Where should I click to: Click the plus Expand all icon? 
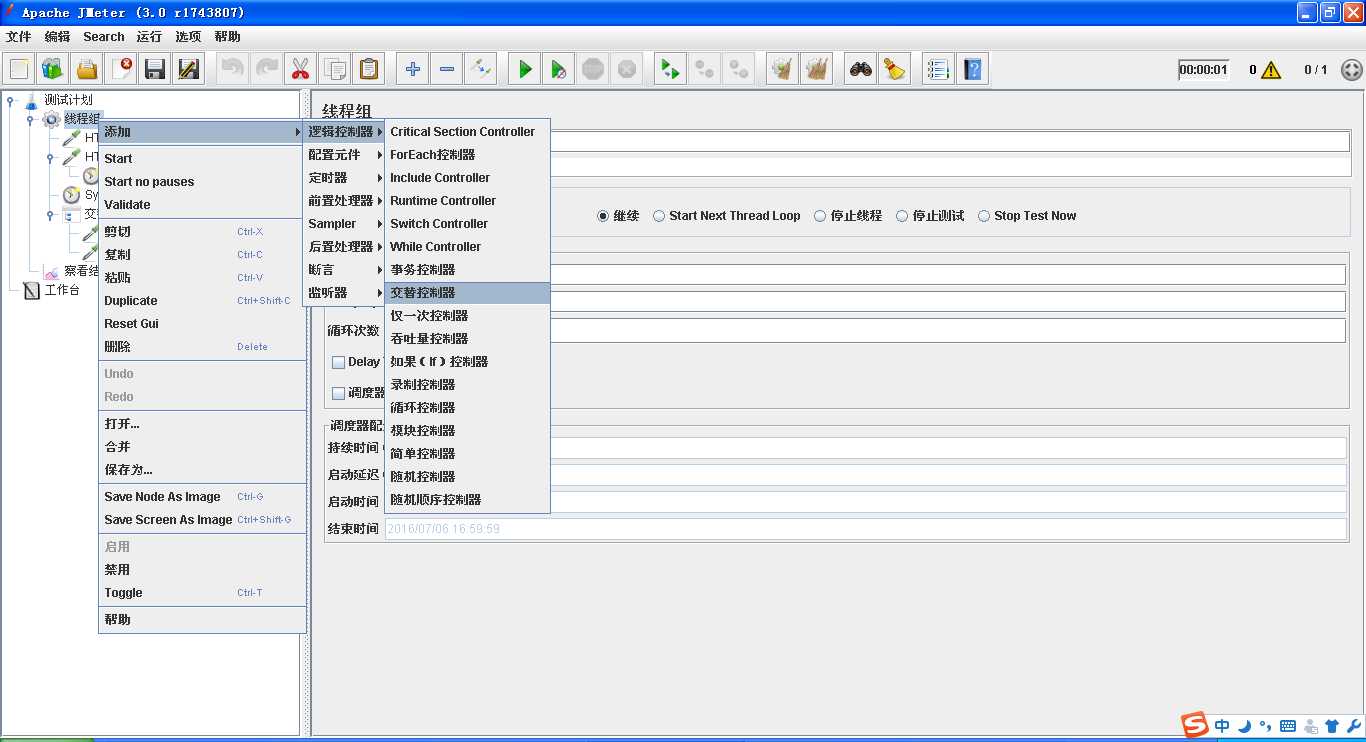click(x=412, y=69)
